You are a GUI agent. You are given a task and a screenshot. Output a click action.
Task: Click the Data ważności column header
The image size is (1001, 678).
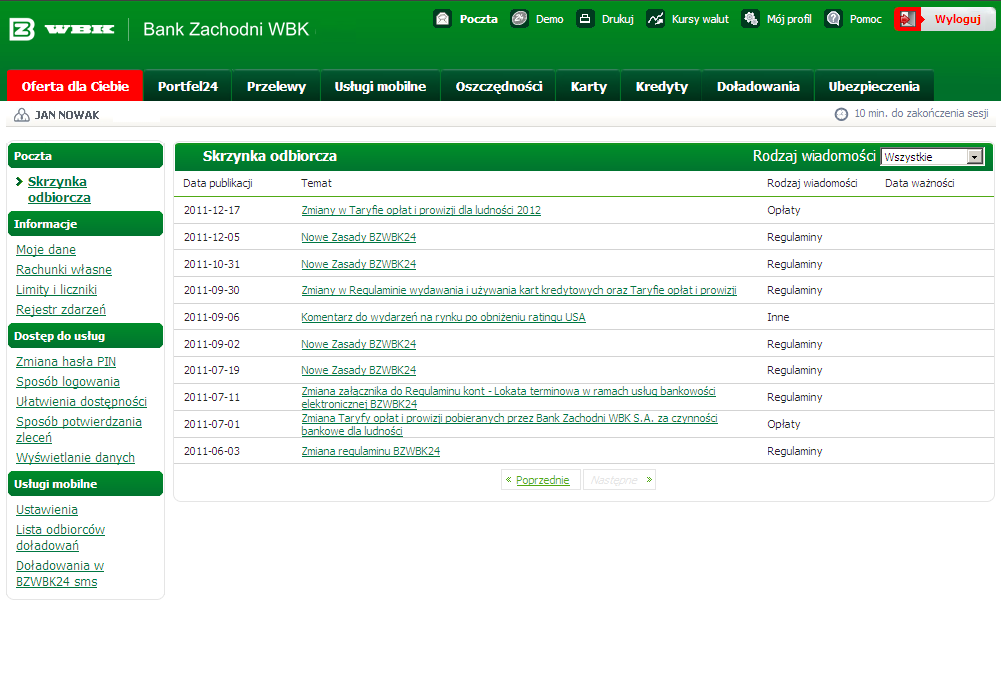(x=919, y=183)
